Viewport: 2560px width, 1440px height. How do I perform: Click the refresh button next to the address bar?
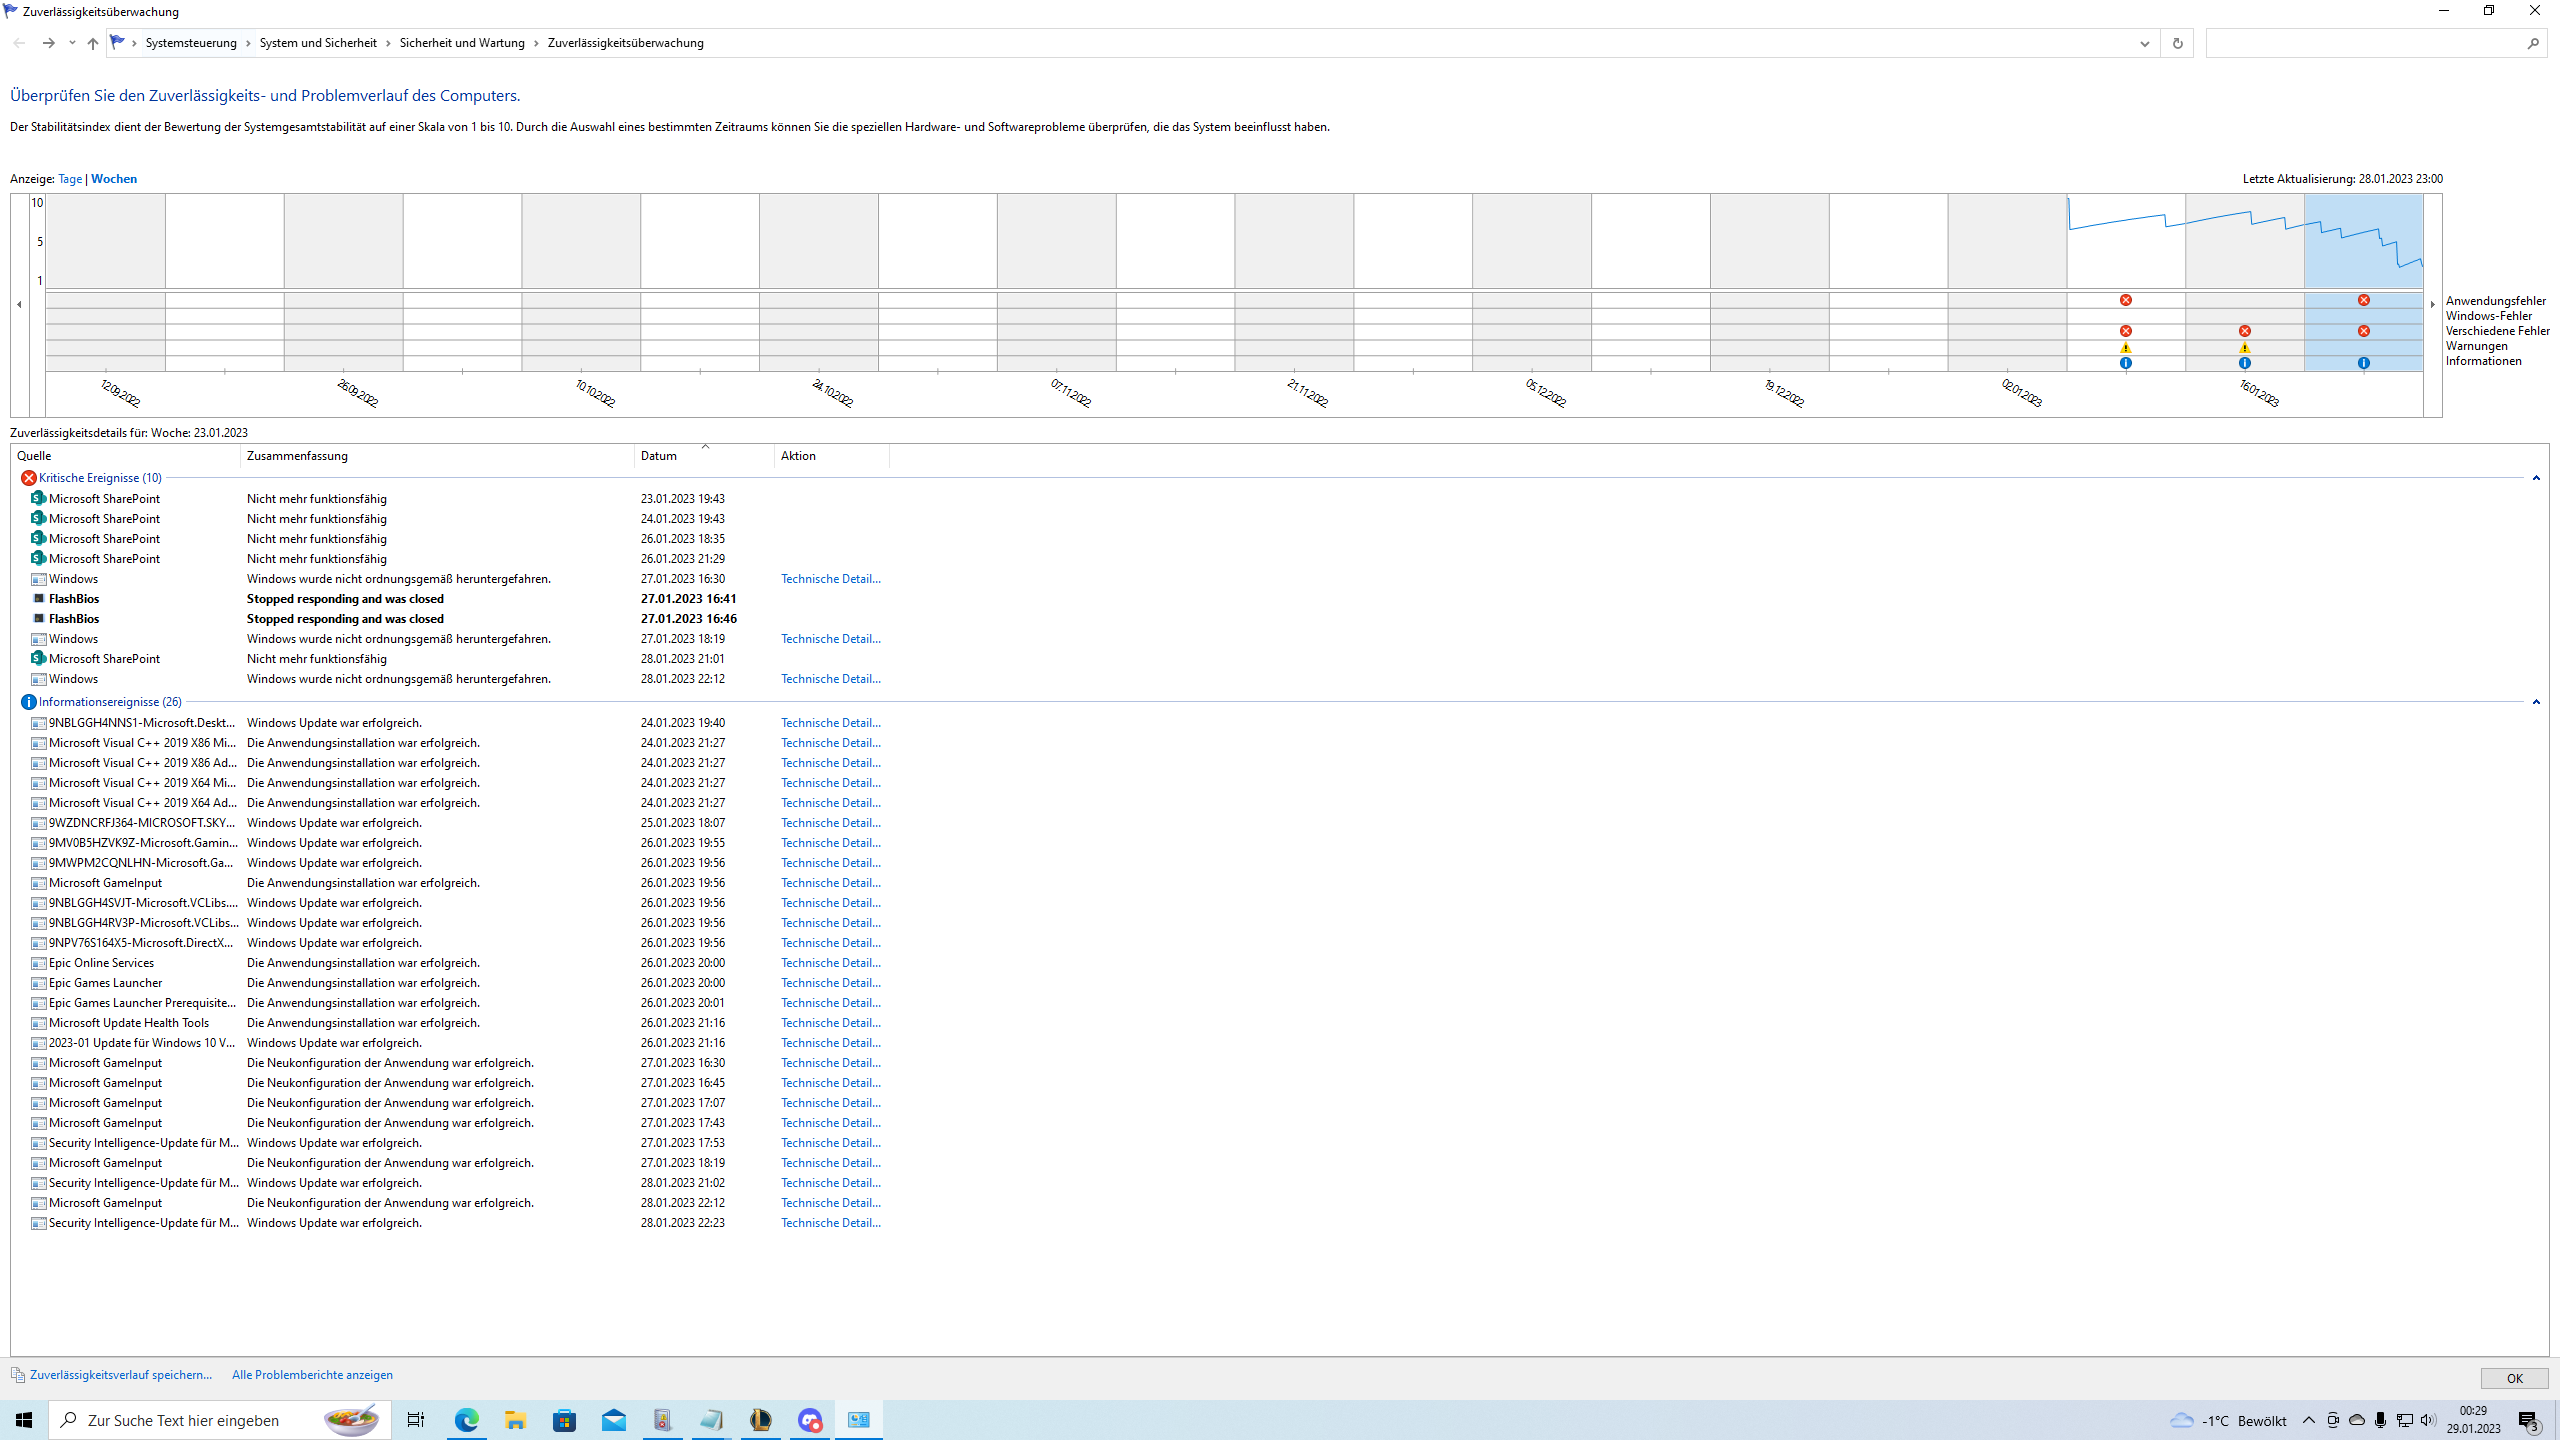2177,43
